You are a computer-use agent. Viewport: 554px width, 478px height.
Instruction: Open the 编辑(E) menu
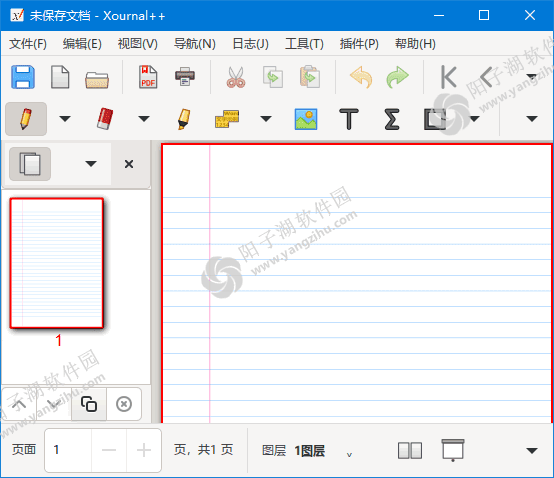click(82, 44)
